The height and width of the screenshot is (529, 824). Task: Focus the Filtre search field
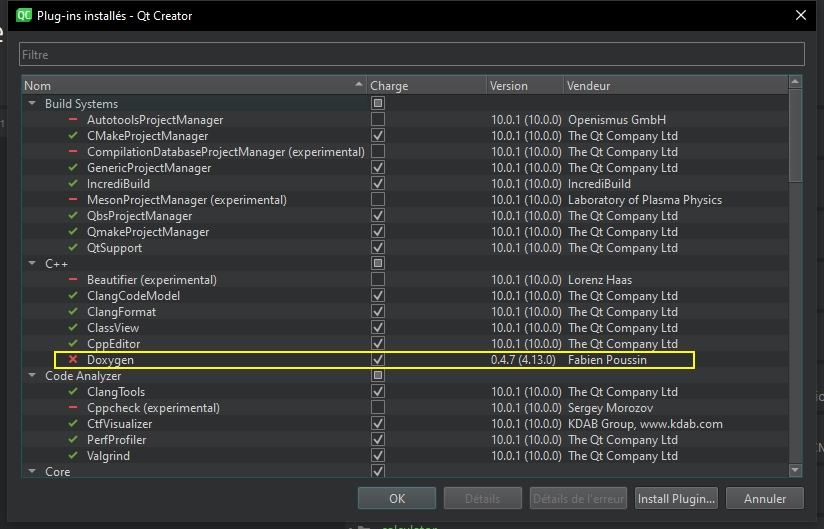pyautogui.click(x=411, y=54)
